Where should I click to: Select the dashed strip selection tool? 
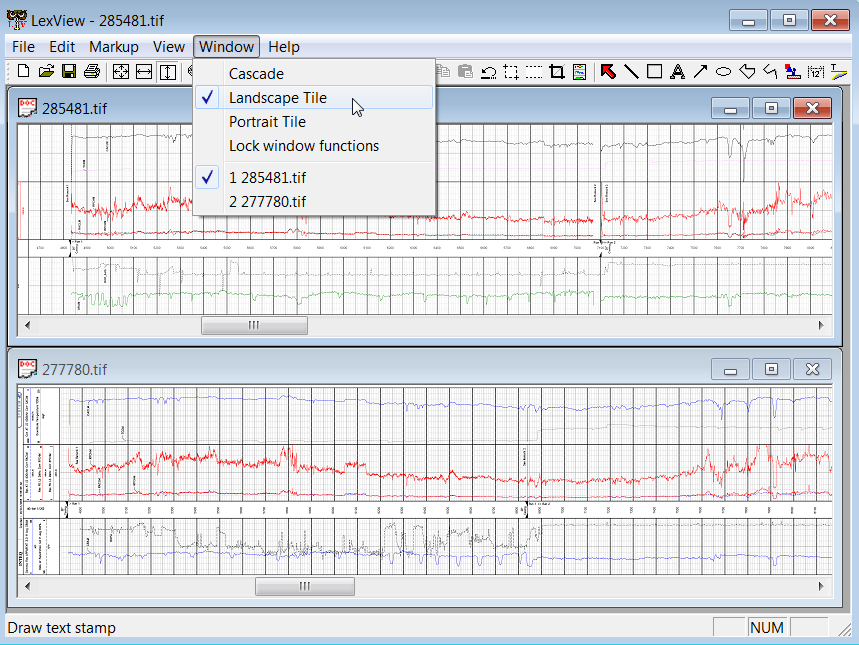(x=534, y=72)
